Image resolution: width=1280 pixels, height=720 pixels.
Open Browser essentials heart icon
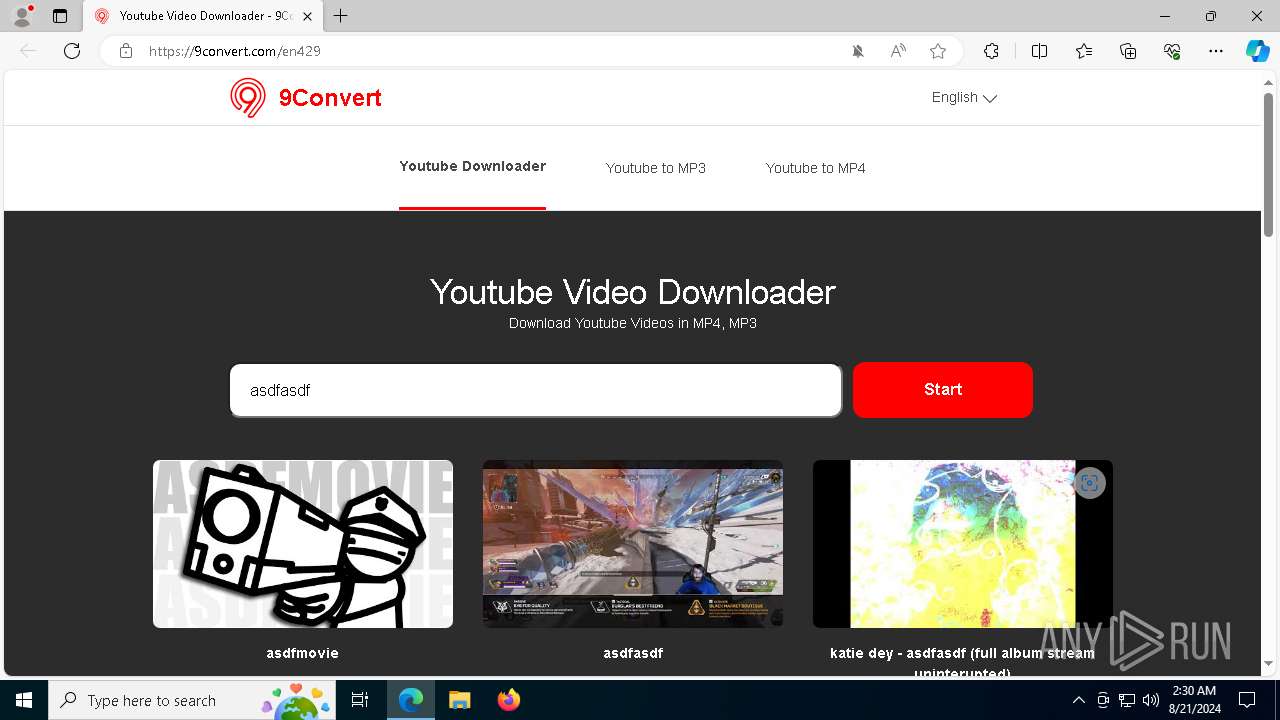[1172, 51]
